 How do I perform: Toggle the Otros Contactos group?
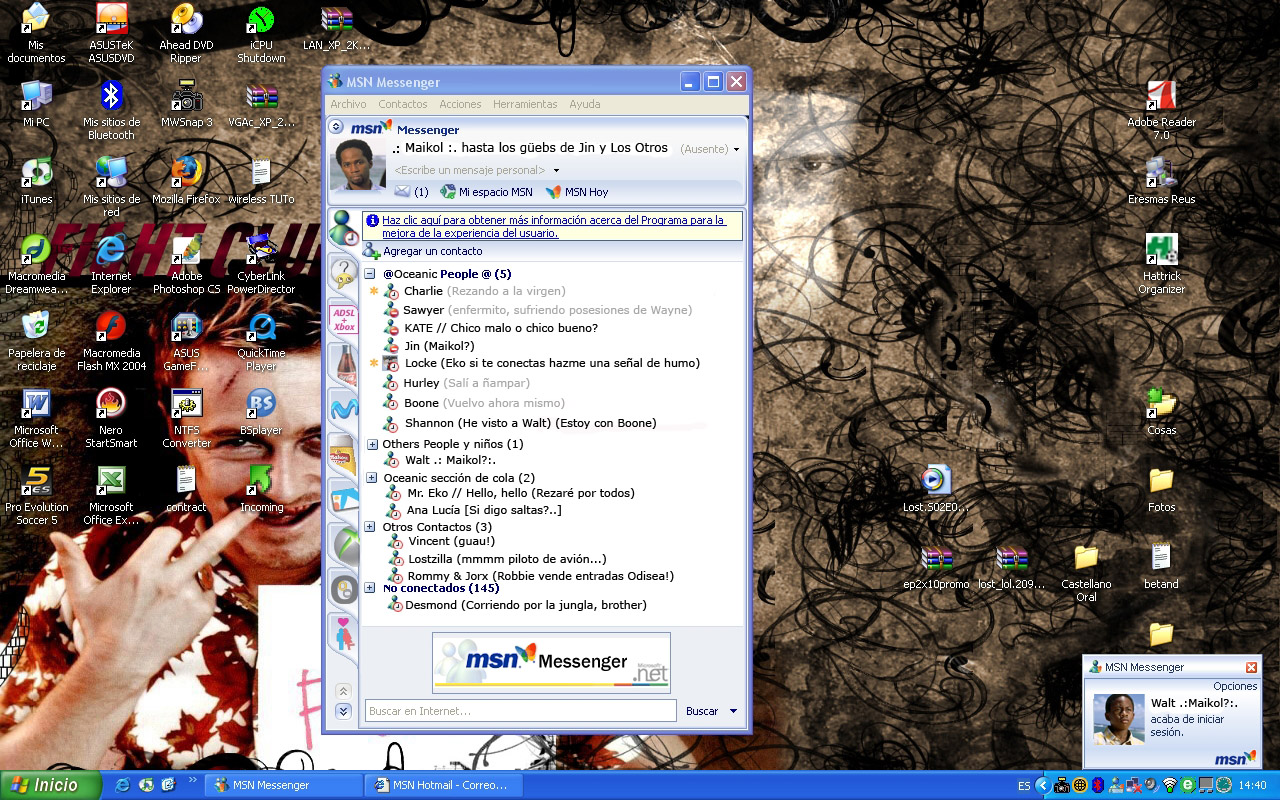(x=370, y=527)
